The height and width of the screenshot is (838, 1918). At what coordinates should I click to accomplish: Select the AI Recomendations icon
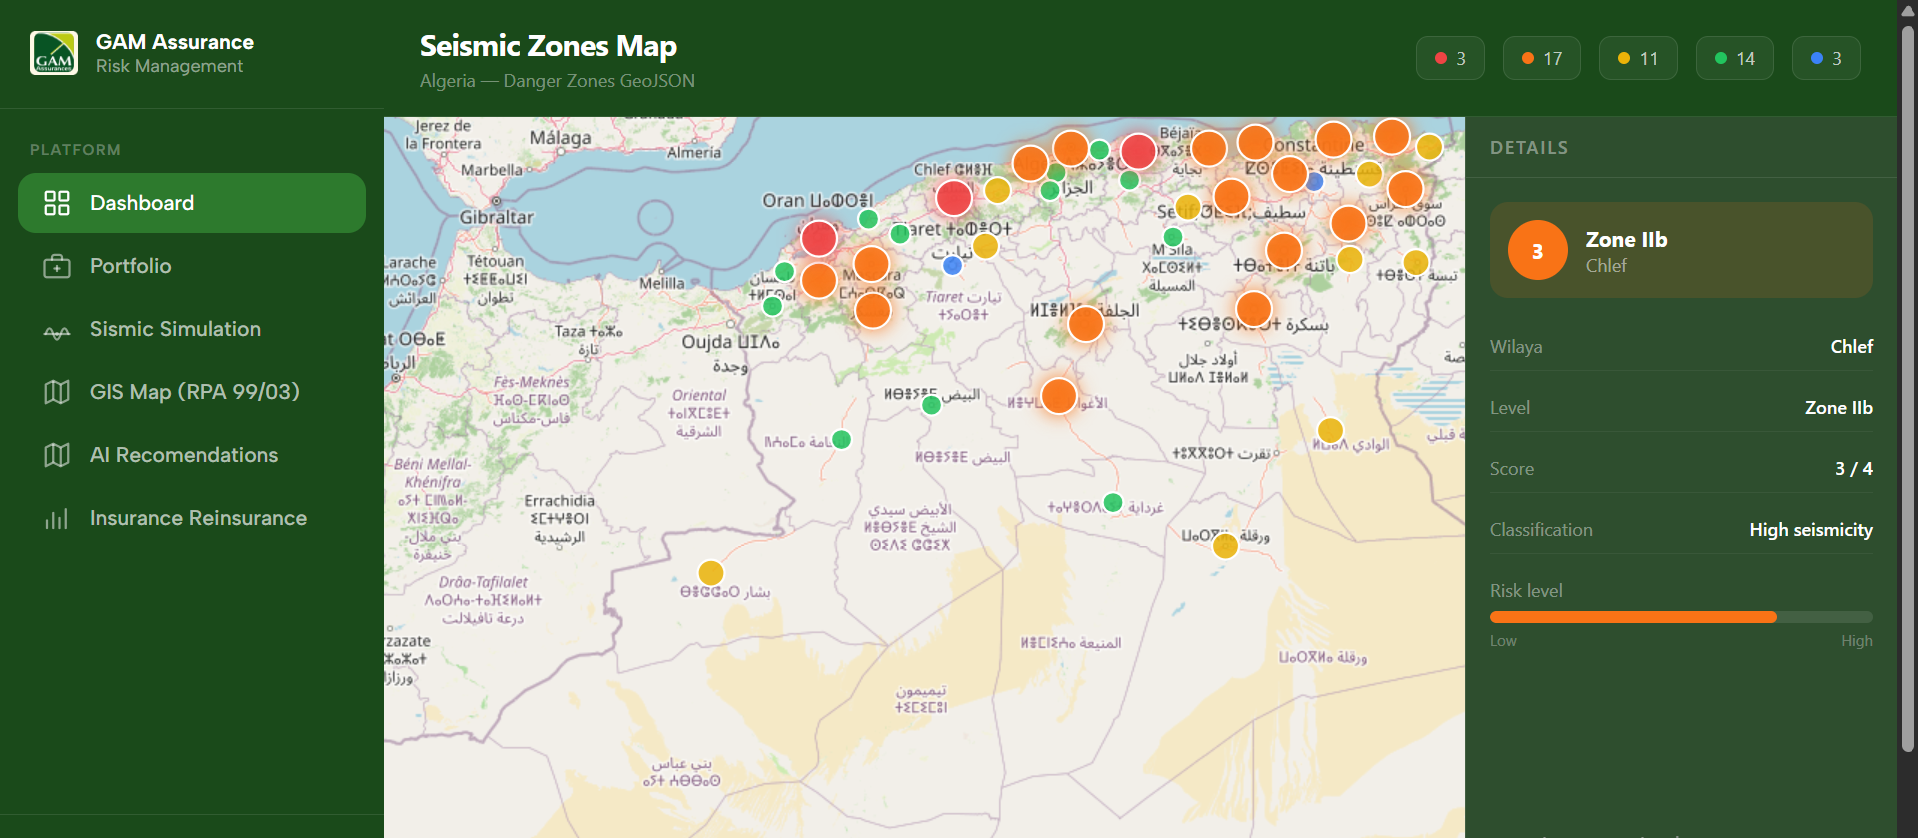click(57, 455)
